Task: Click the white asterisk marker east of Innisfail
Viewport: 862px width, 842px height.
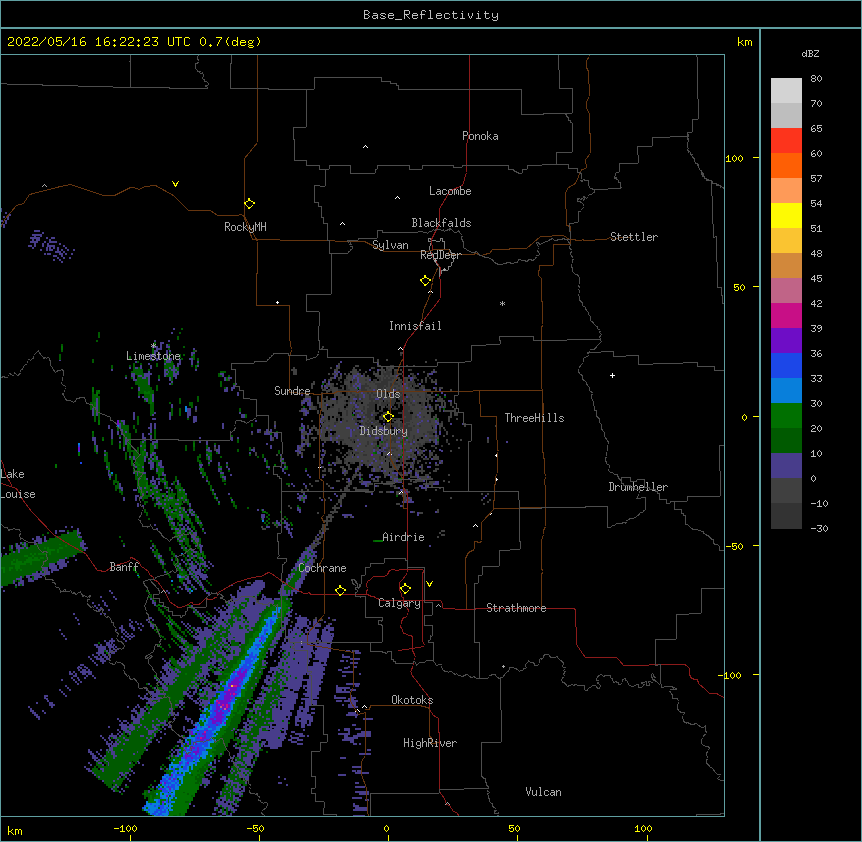Action: (502, 303)
